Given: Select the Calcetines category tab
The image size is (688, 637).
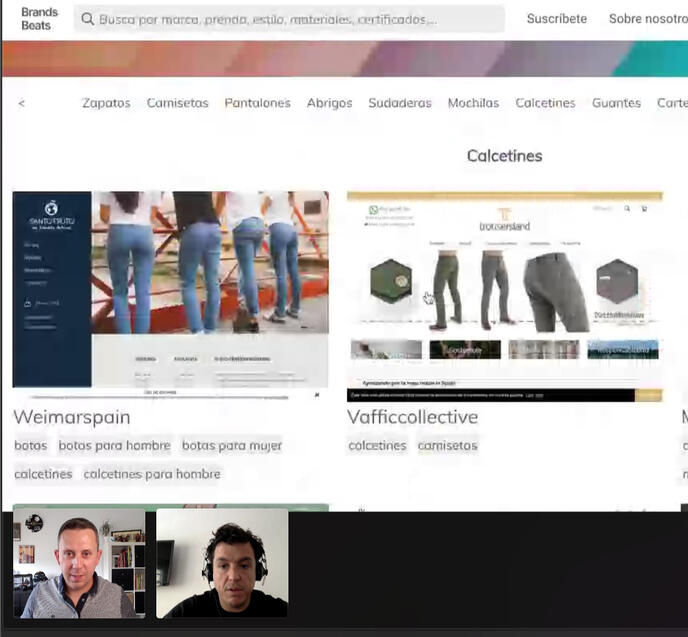Looking at the screenshot, I should coord(545,103).
